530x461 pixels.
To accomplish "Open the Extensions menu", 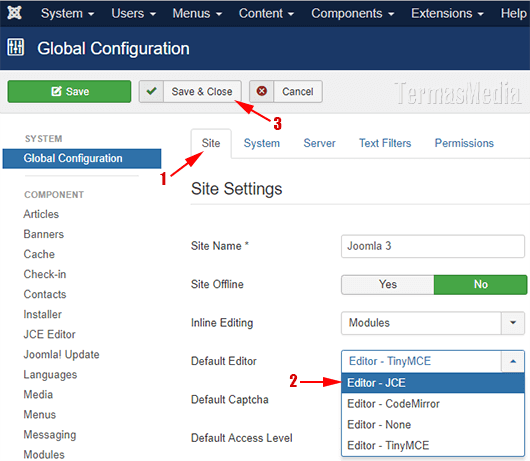I will pos(447,14).
